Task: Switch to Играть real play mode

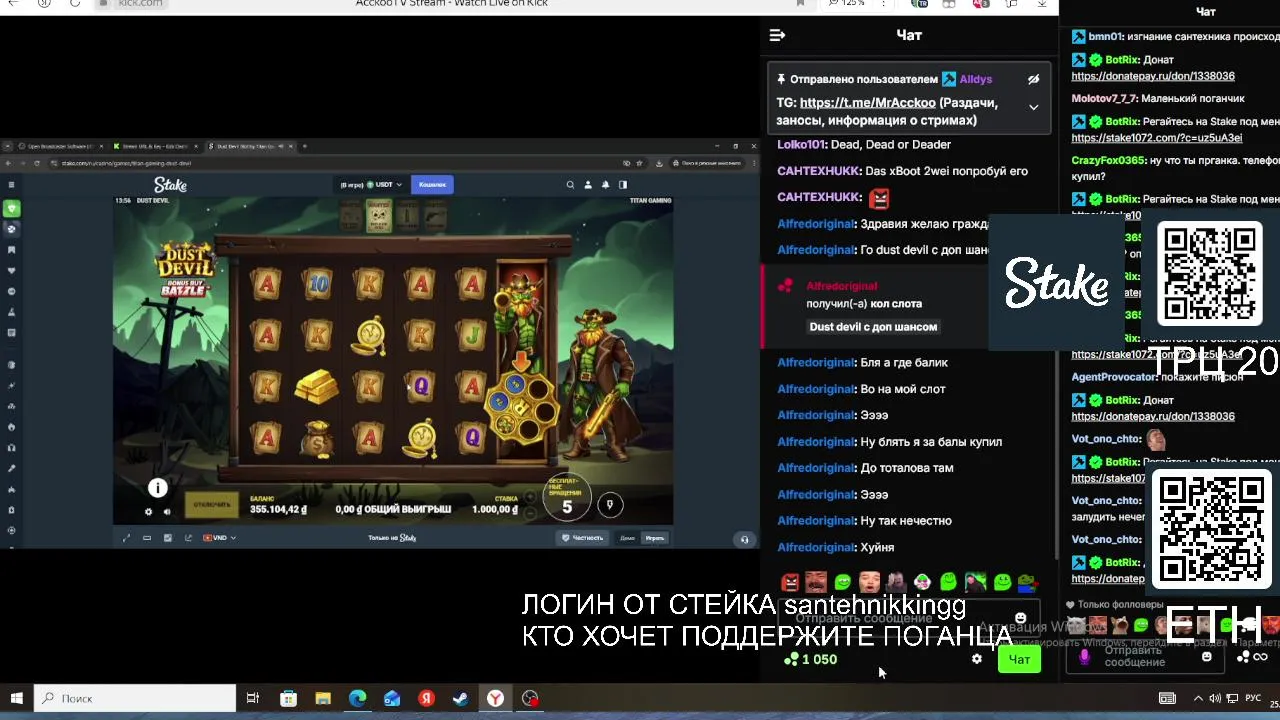Action: [x=654, y=538]
